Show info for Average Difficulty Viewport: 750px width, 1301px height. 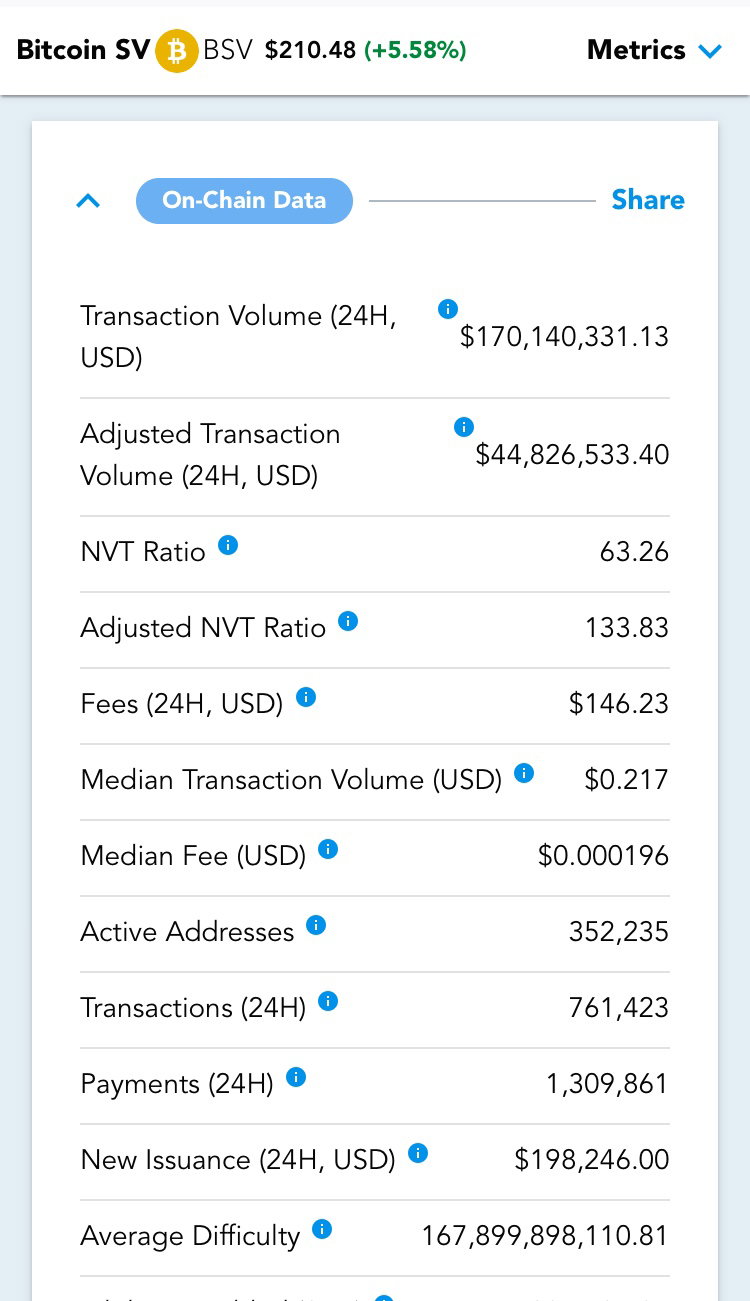(322, 1229)
